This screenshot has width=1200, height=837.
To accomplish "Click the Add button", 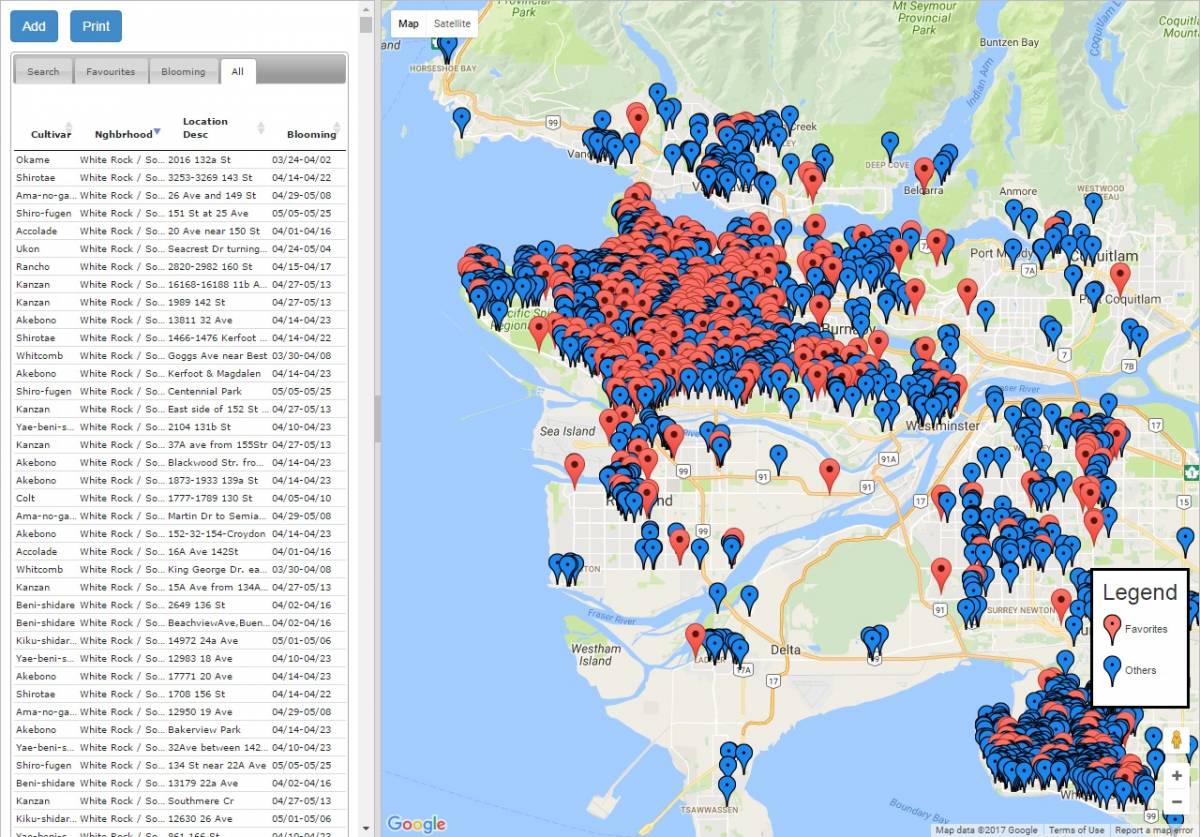I will [34, 26].
